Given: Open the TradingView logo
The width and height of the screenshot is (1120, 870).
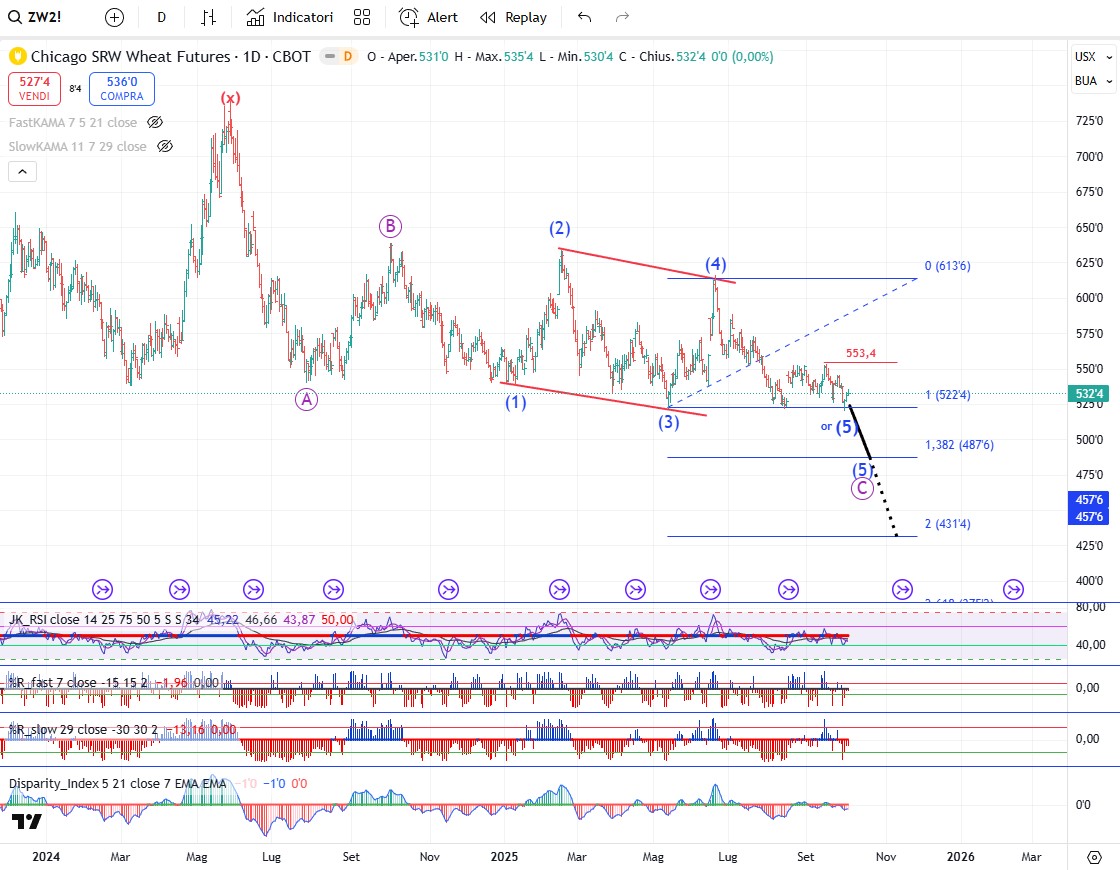Looking at the screenshot, I should pyautogui.click(x=27, y=821).
